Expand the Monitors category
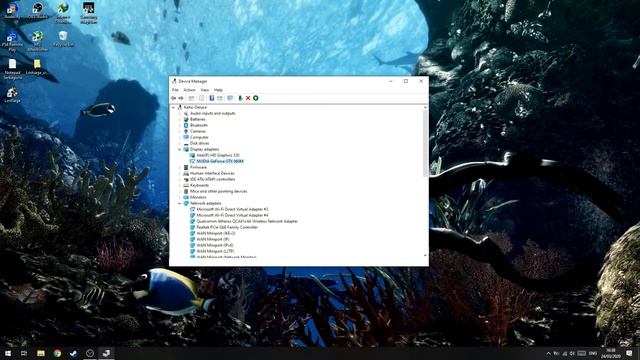 [180, 197]
